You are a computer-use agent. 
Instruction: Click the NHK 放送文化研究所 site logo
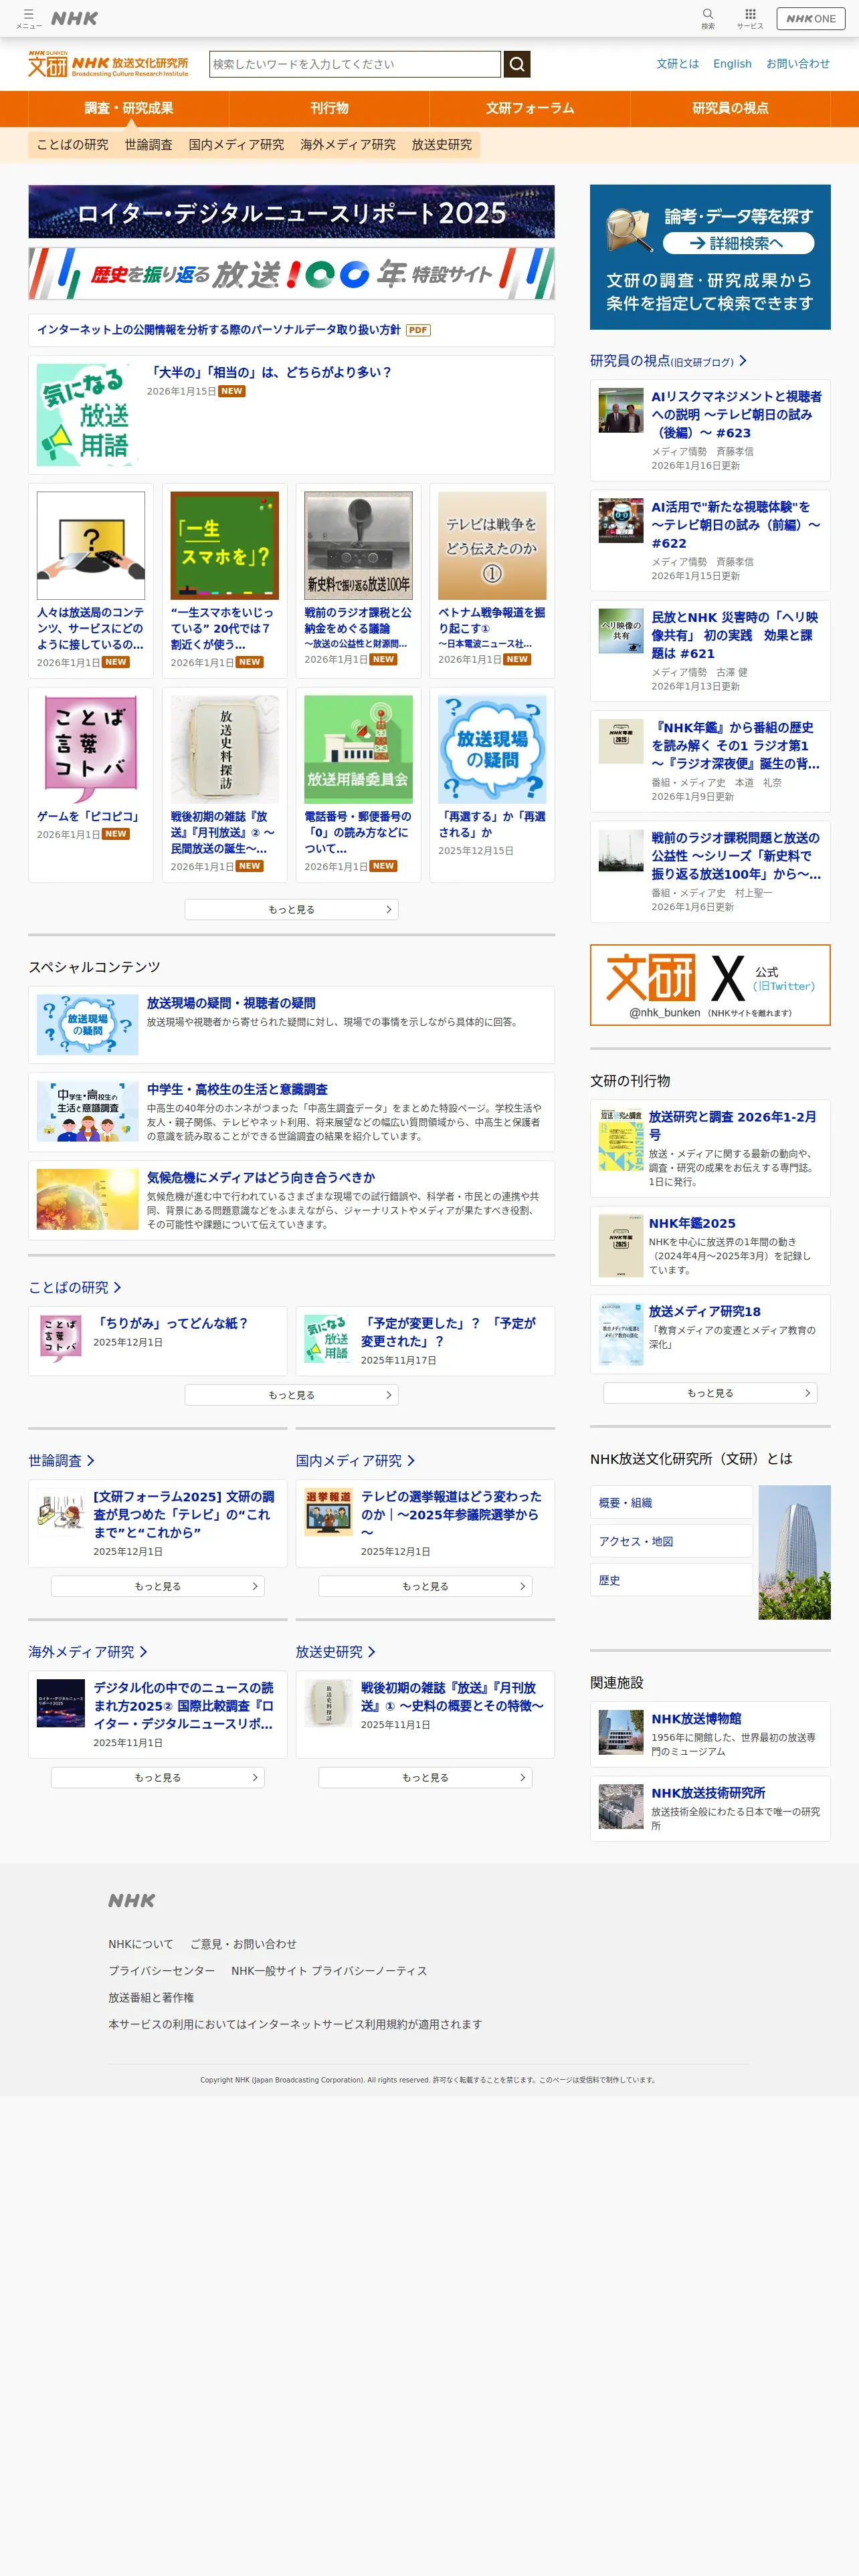click(108, 65)
